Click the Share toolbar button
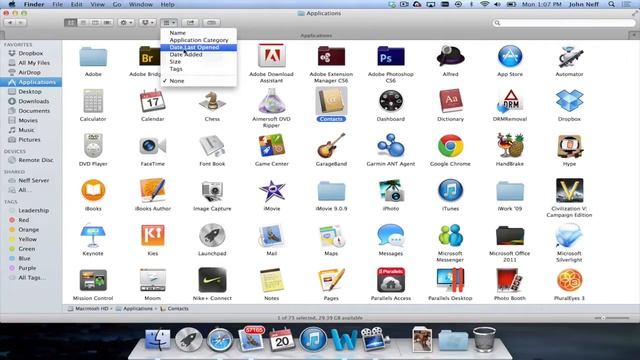The width and height of the screenshot is (640, 360). pos(190,22)
